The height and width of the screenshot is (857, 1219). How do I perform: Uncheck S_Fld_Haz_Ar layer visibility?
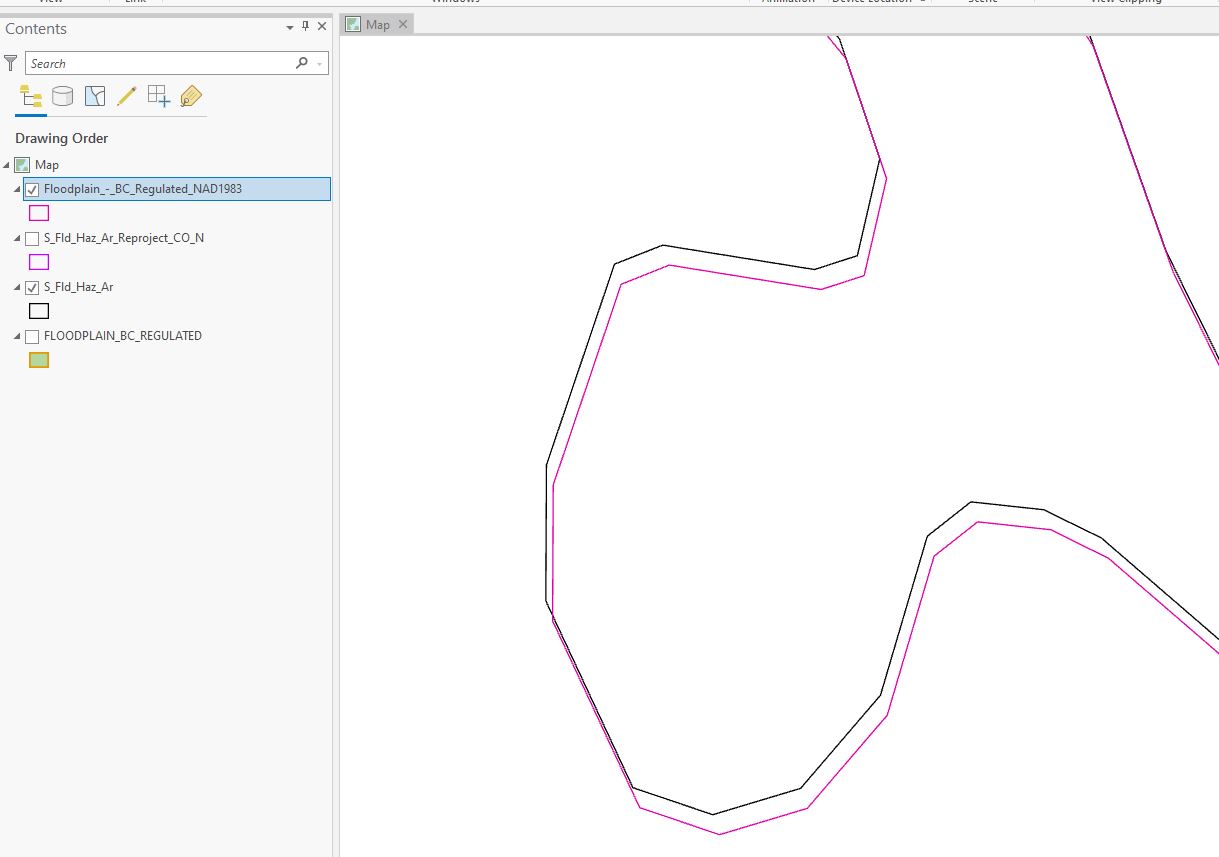click(x=32, y=288)
